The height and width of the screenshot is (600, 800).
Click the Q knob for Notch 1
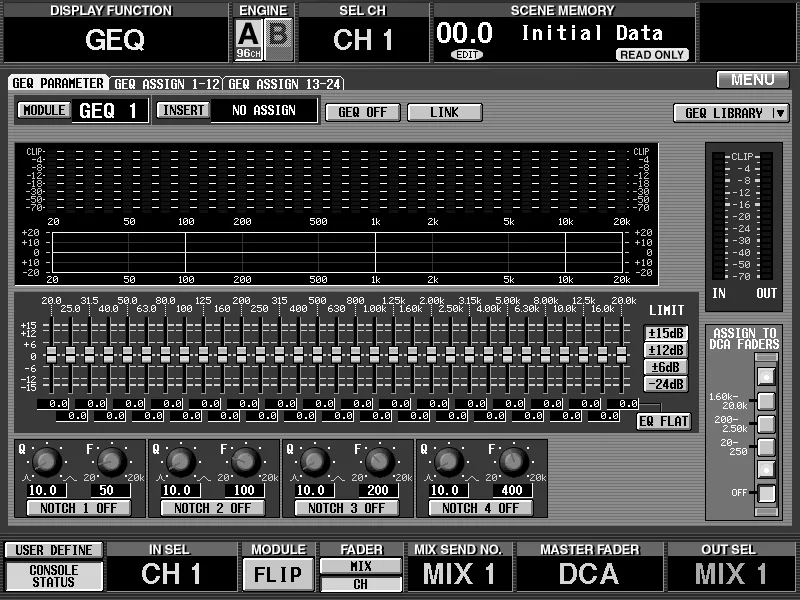point(46,461)
